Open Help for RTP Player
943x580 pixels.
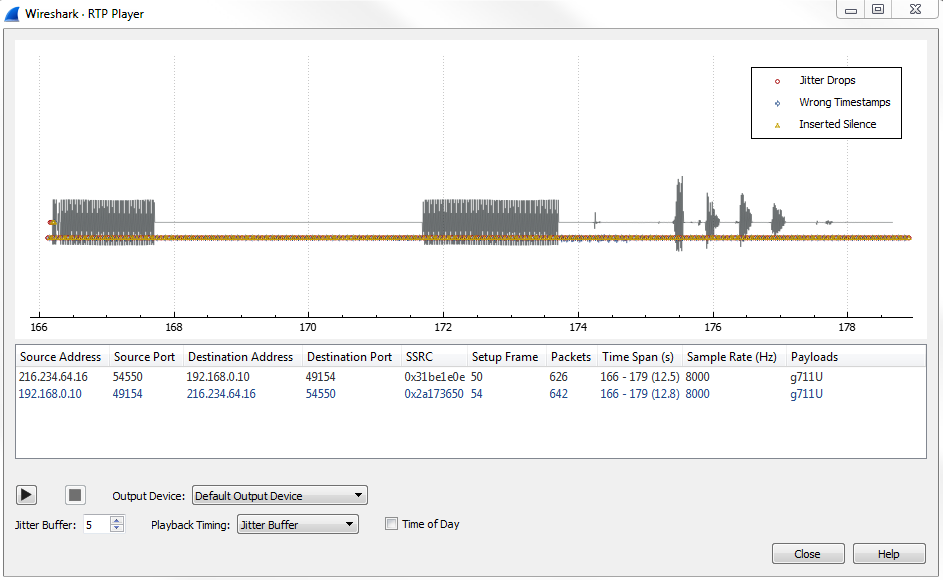coord(888,554)
